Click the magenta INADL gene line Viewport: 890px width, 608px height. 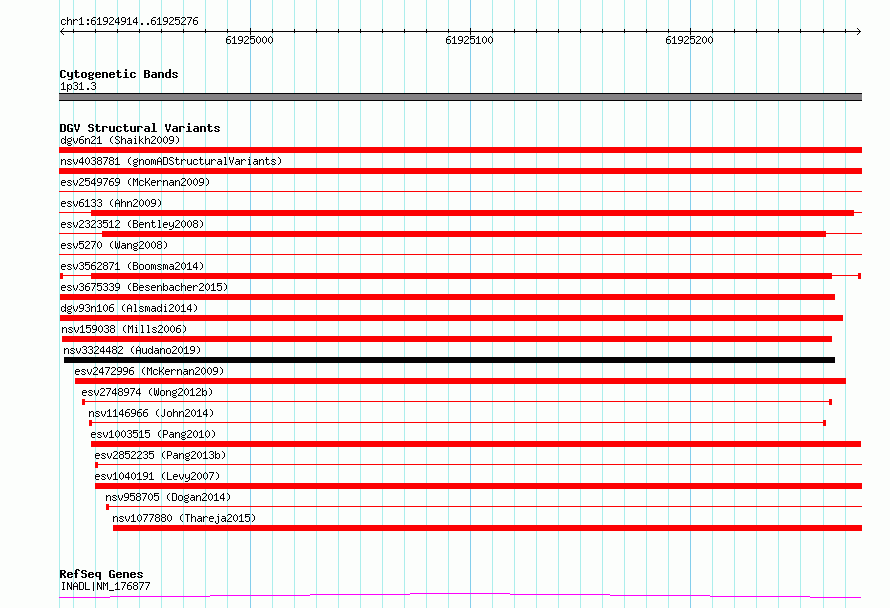click(x=460, y=595)
